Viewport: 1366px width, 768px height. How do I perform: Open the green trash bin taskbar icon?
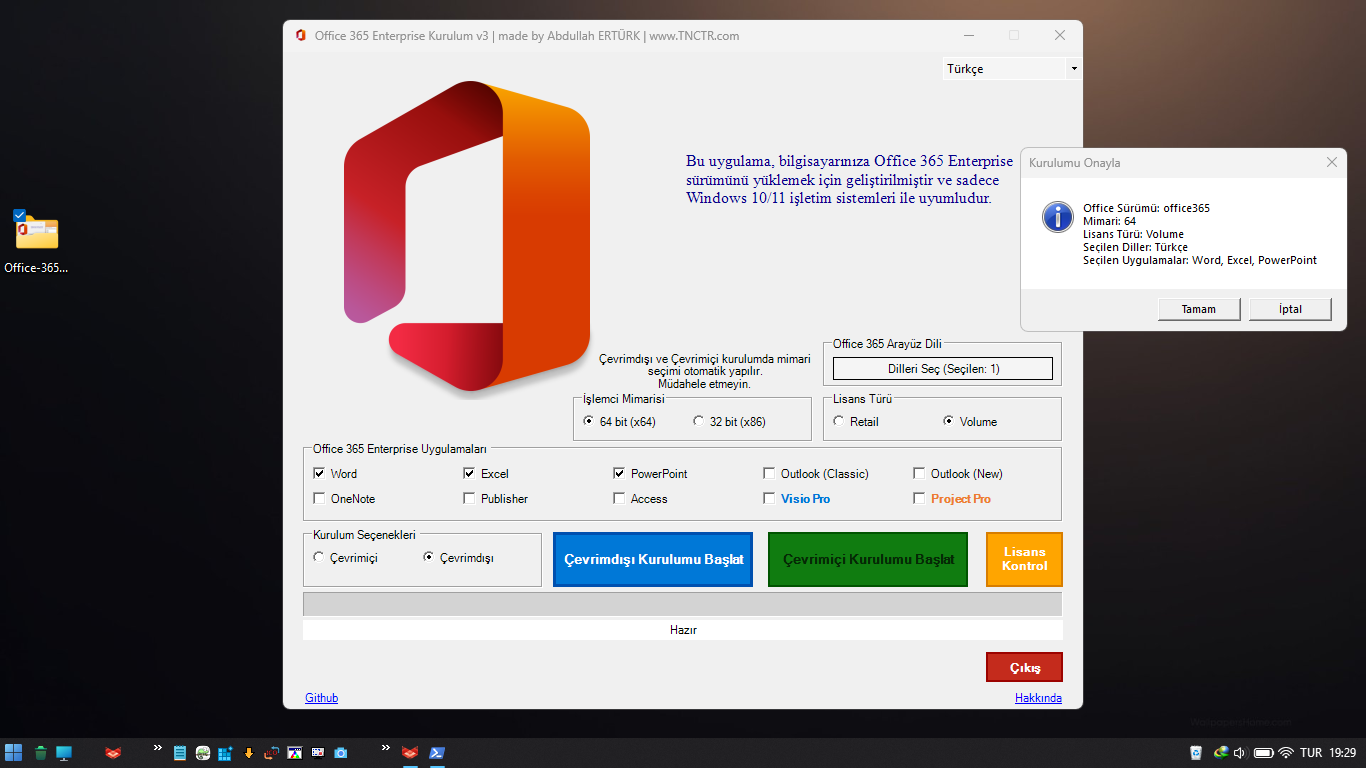point(41,753)
